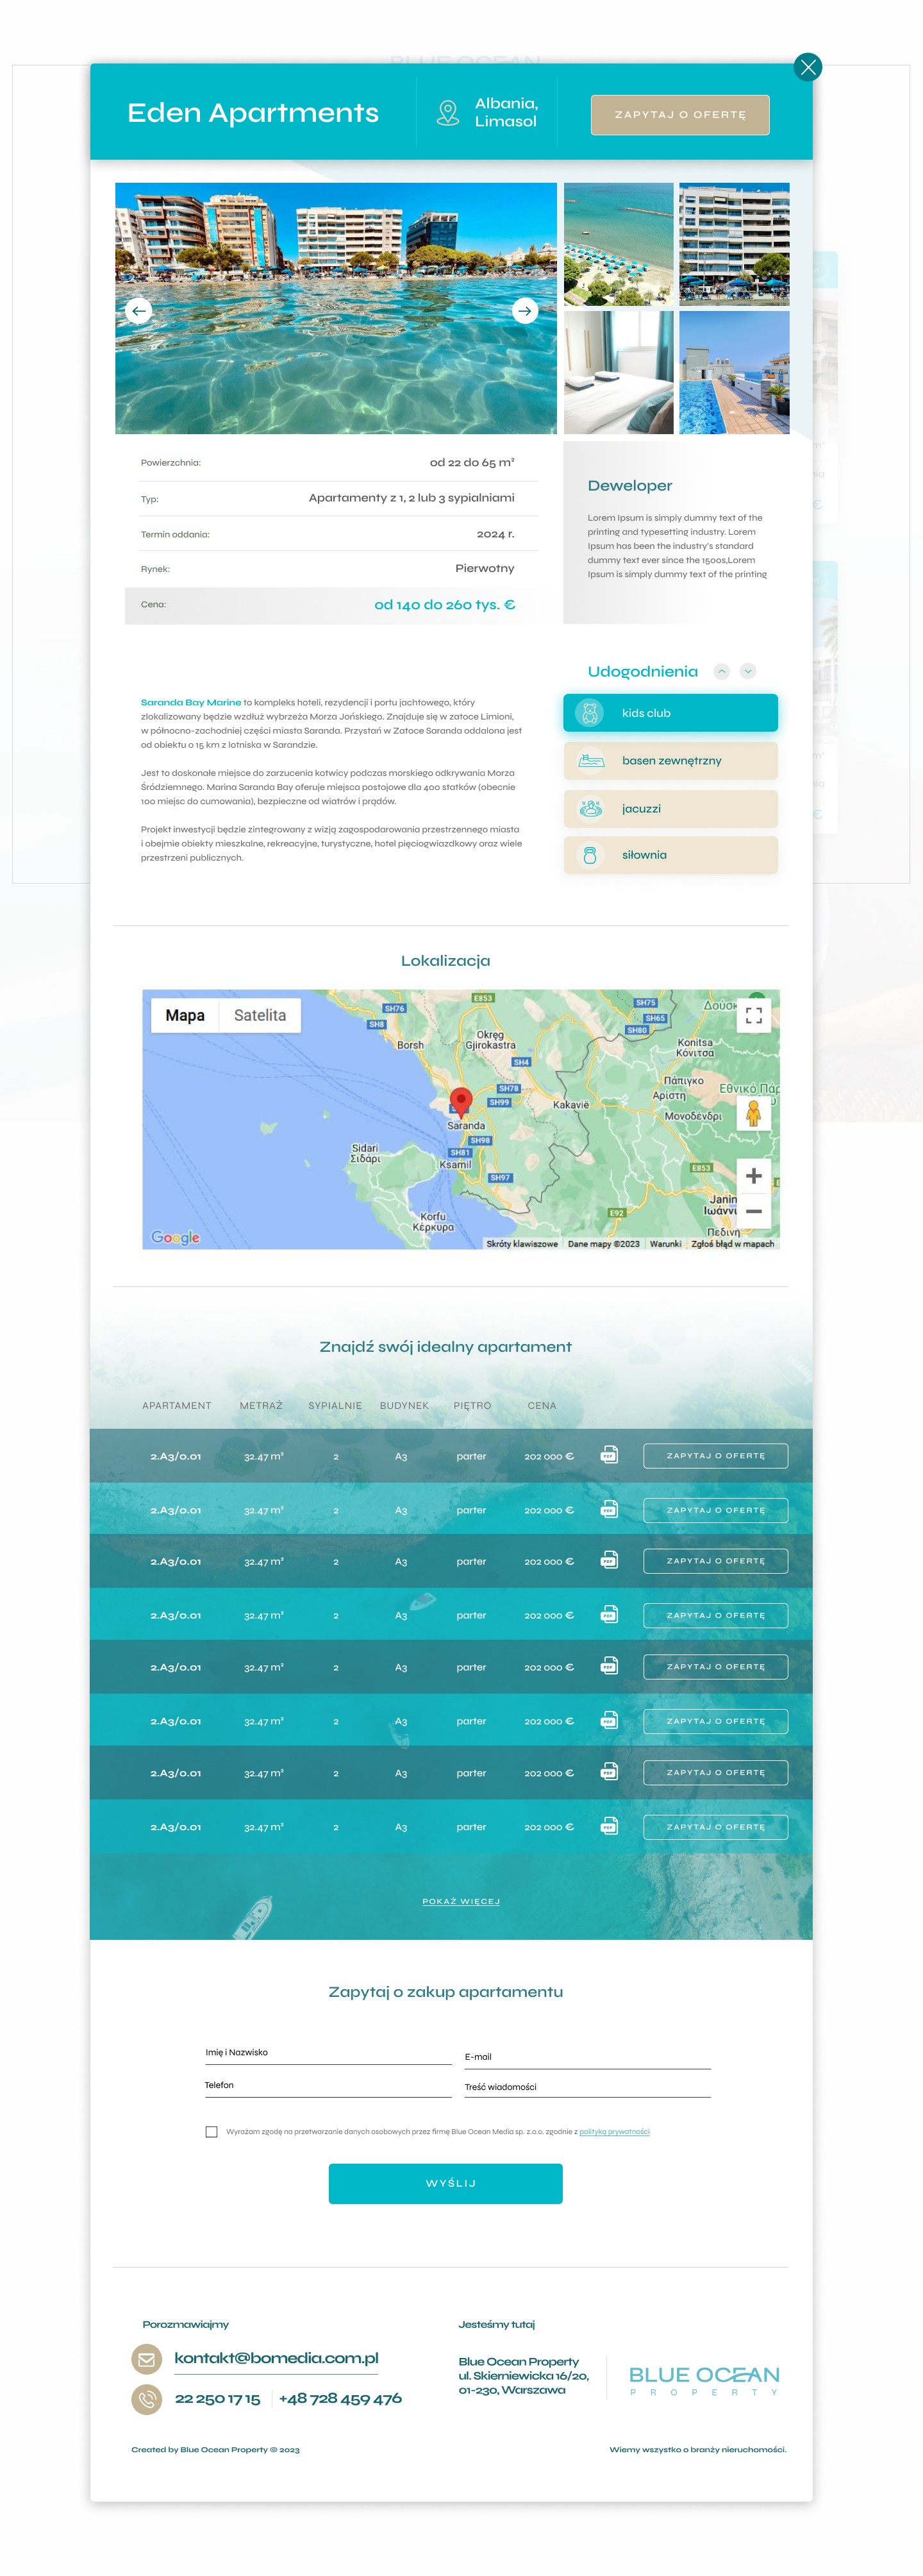Click the outdoor pool icon
This screenshot has width=923, height=2576.
591,761
